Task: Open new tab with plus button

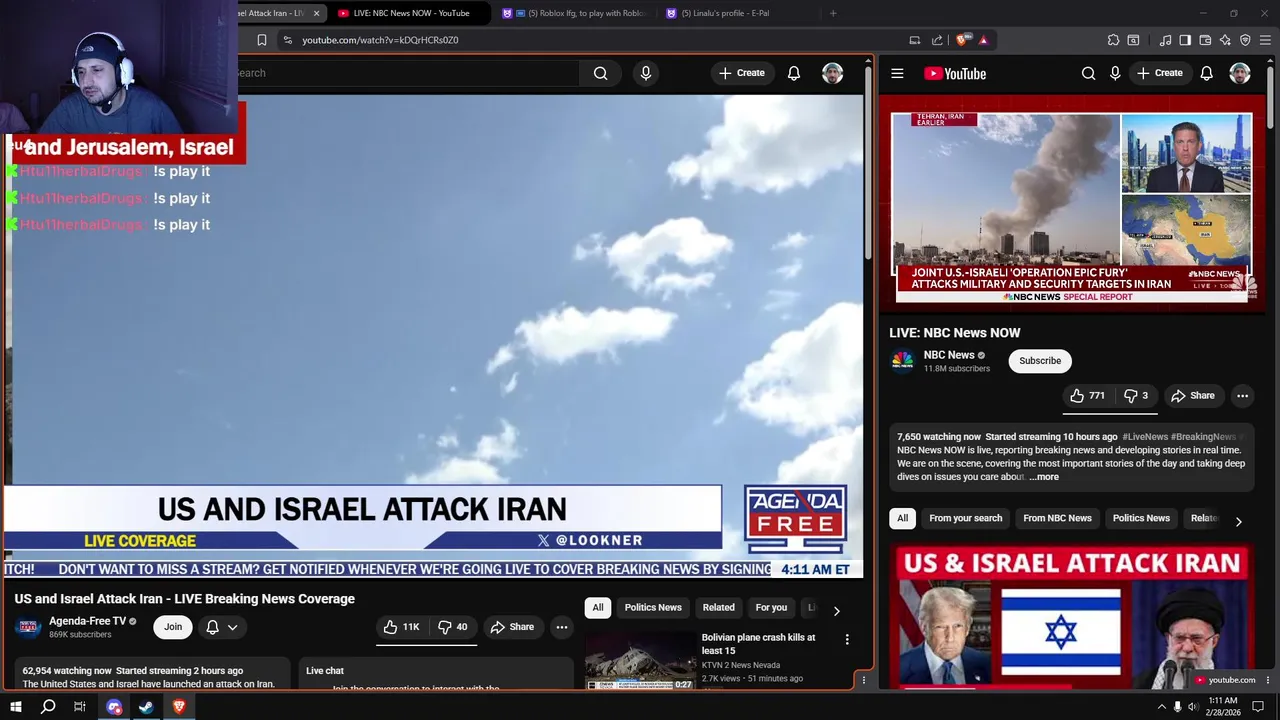Action: [x=833, y=13]
